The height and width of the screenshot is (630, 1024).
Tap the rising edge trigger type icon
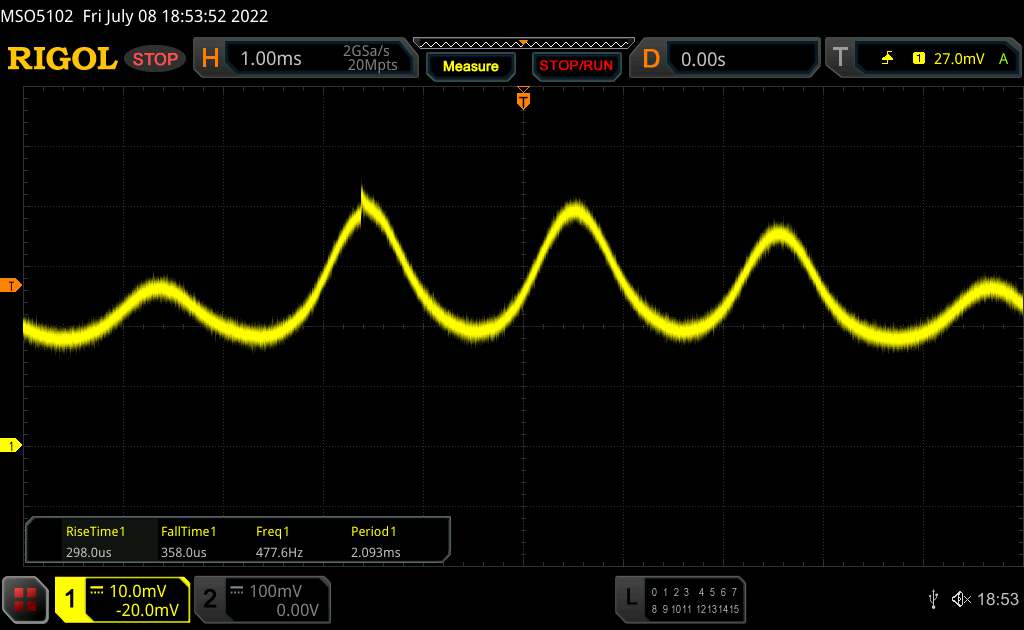887,59
